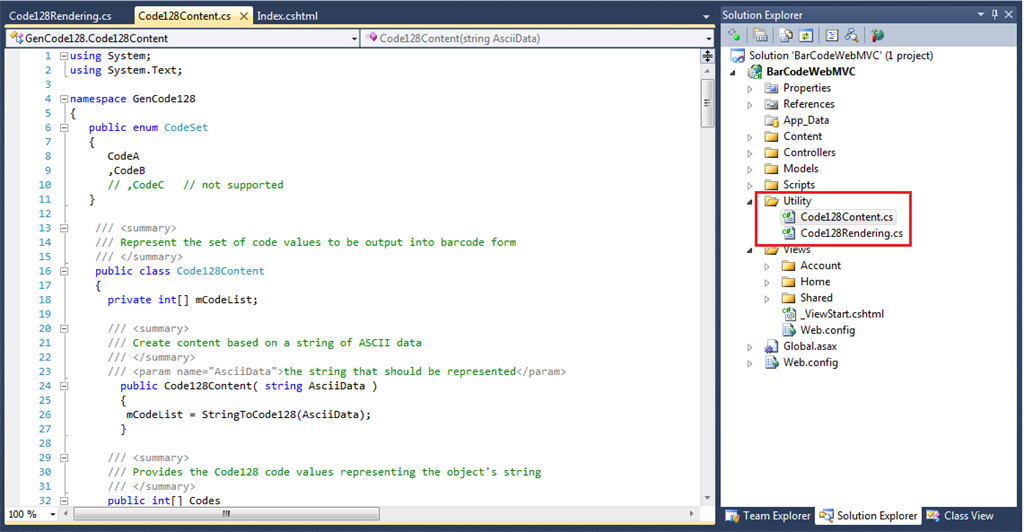Toggle Show All Files in Solution Explorer

coord(787,35)
